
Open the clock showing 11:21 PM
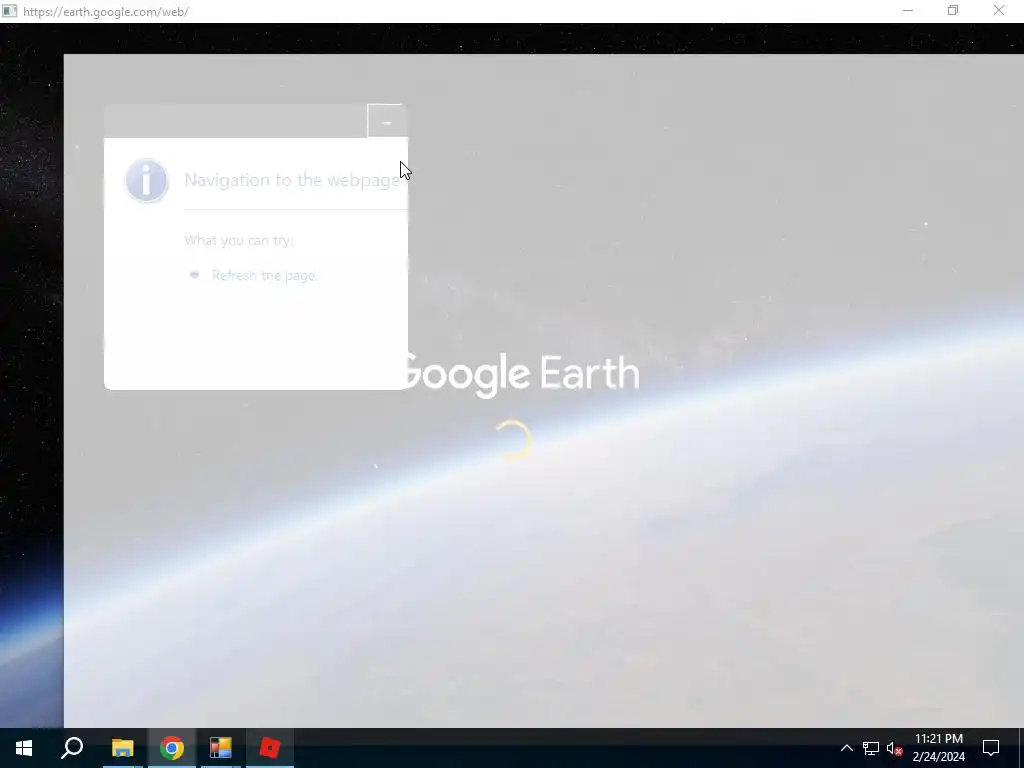pyautogui.click(x=938, y=748)
